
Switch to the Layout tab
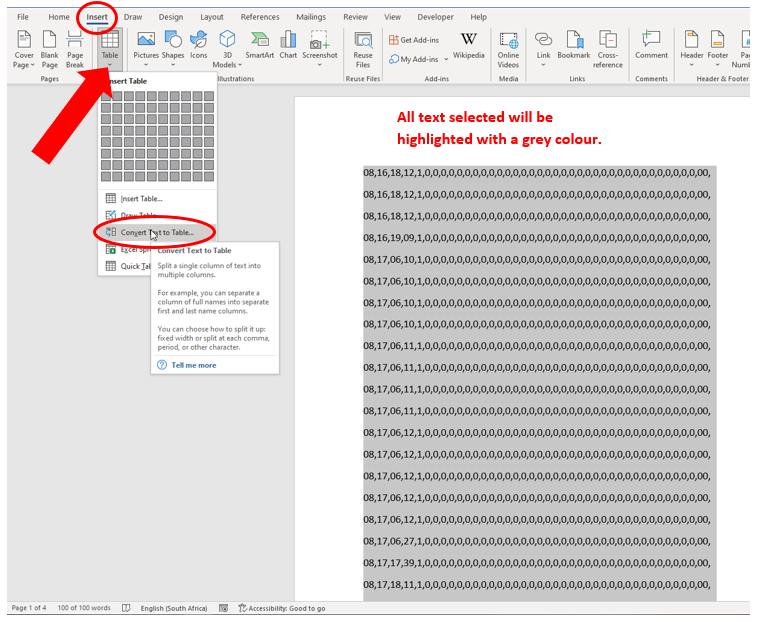[x=212, y=17]
